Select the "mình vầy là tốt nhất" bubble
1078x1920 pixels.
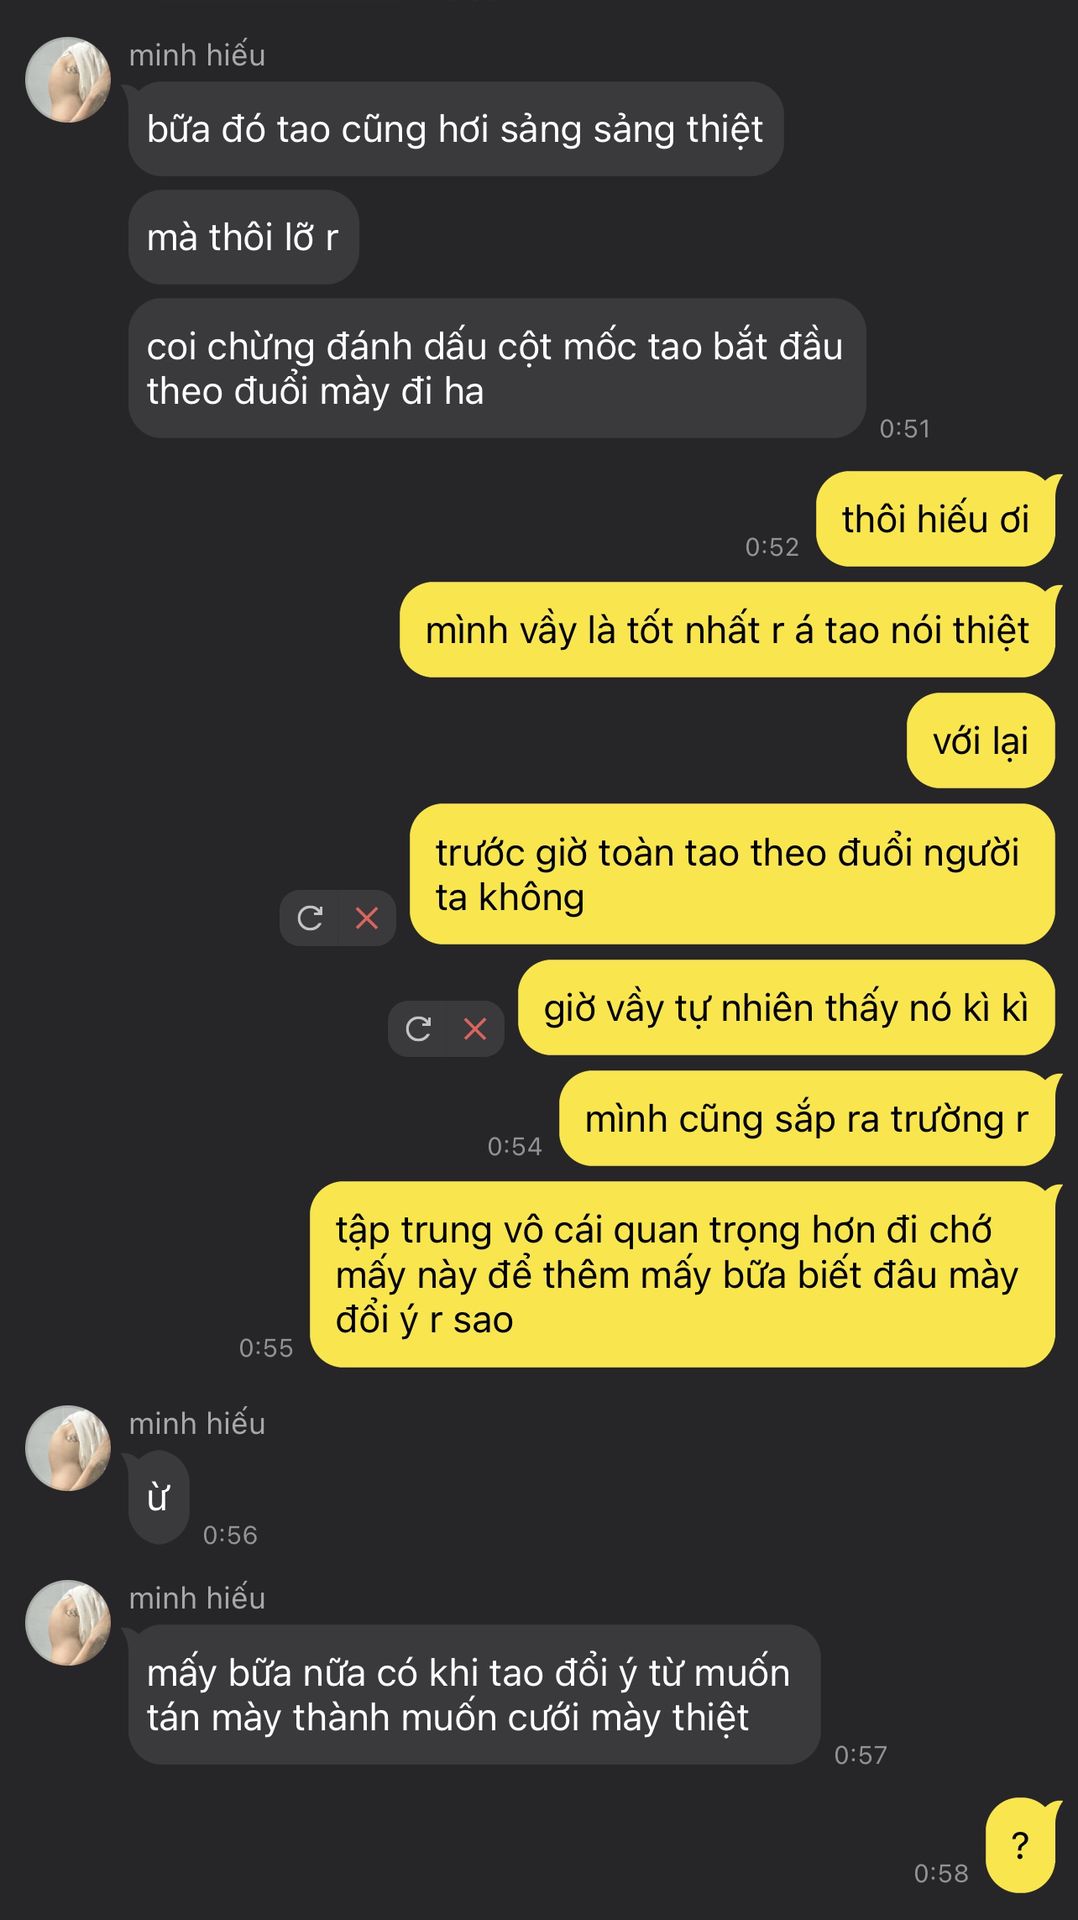728,630
